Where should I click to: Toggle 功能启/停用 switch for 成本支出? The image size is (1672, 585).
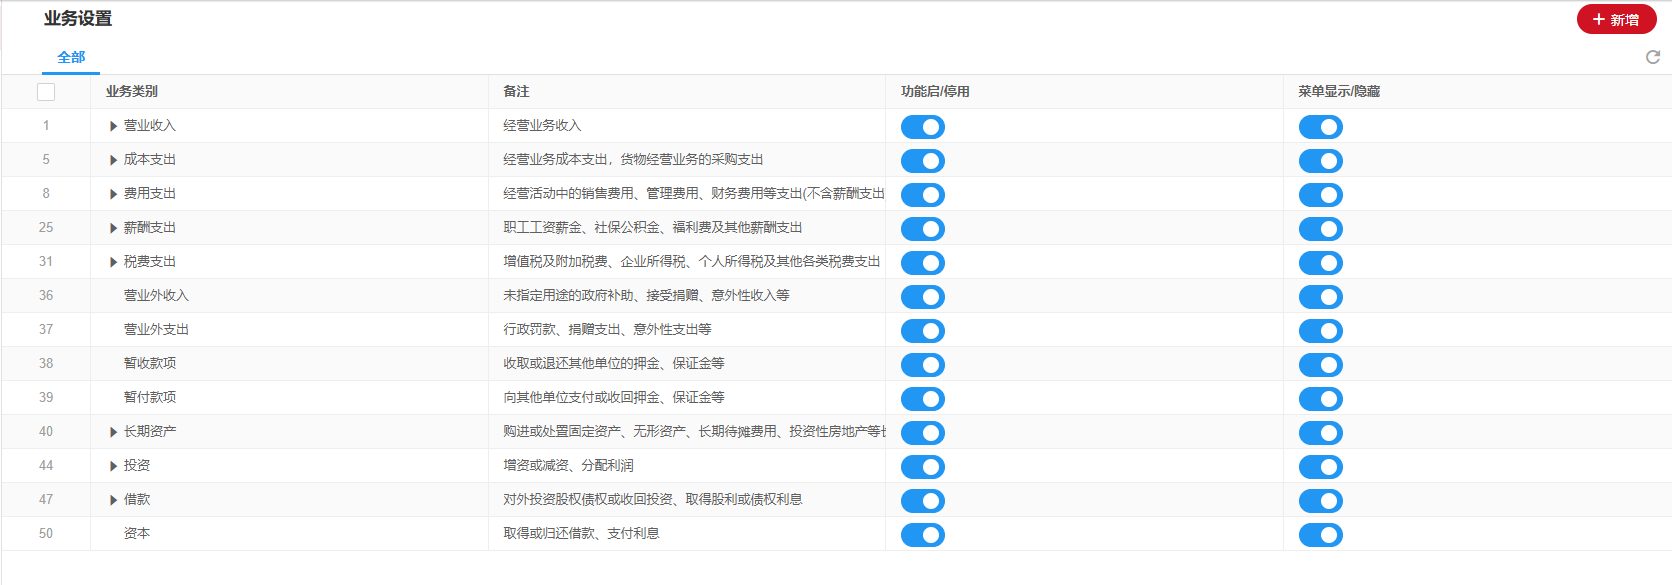pos(923,161)
